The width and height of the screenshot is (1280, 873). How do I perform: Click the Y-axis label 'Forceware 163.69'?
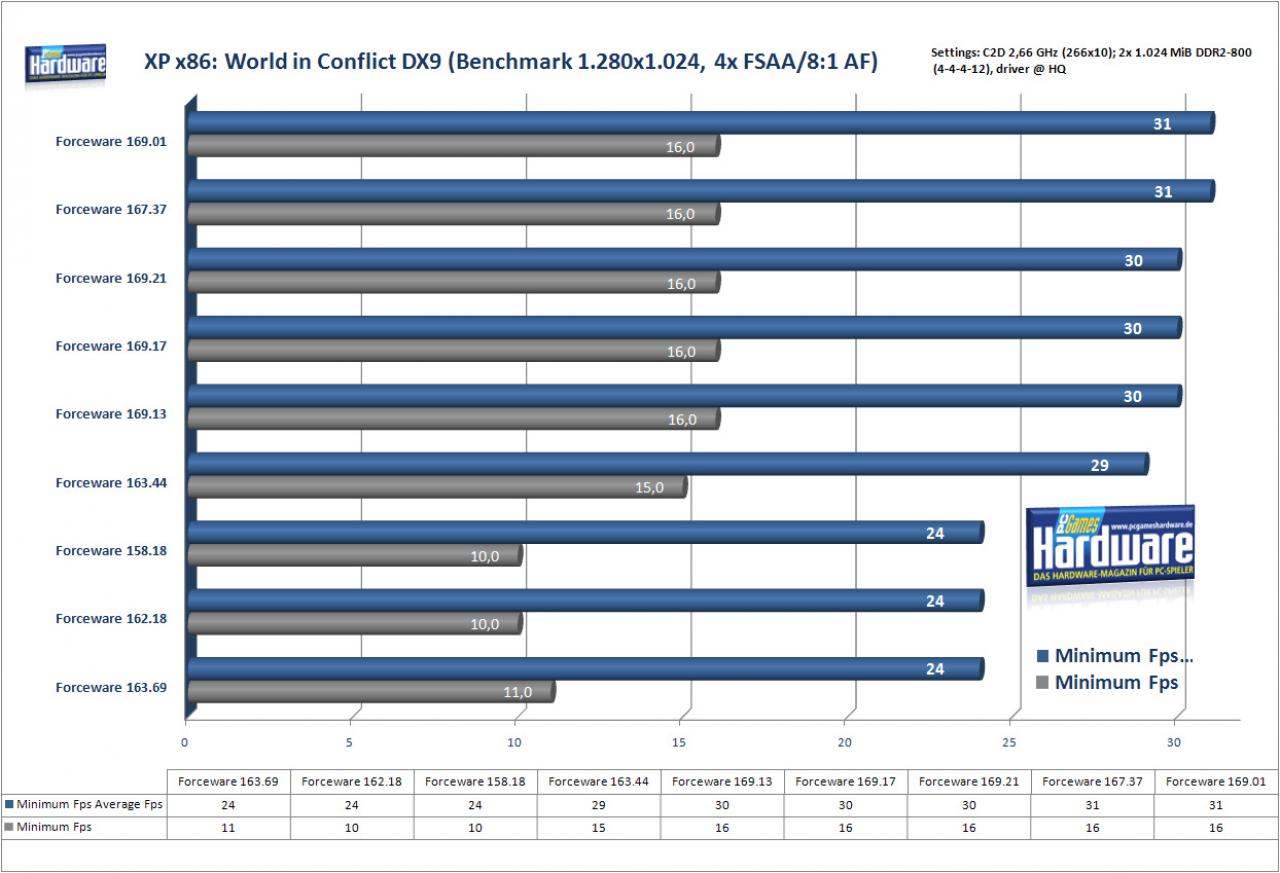tap(111, 687)
